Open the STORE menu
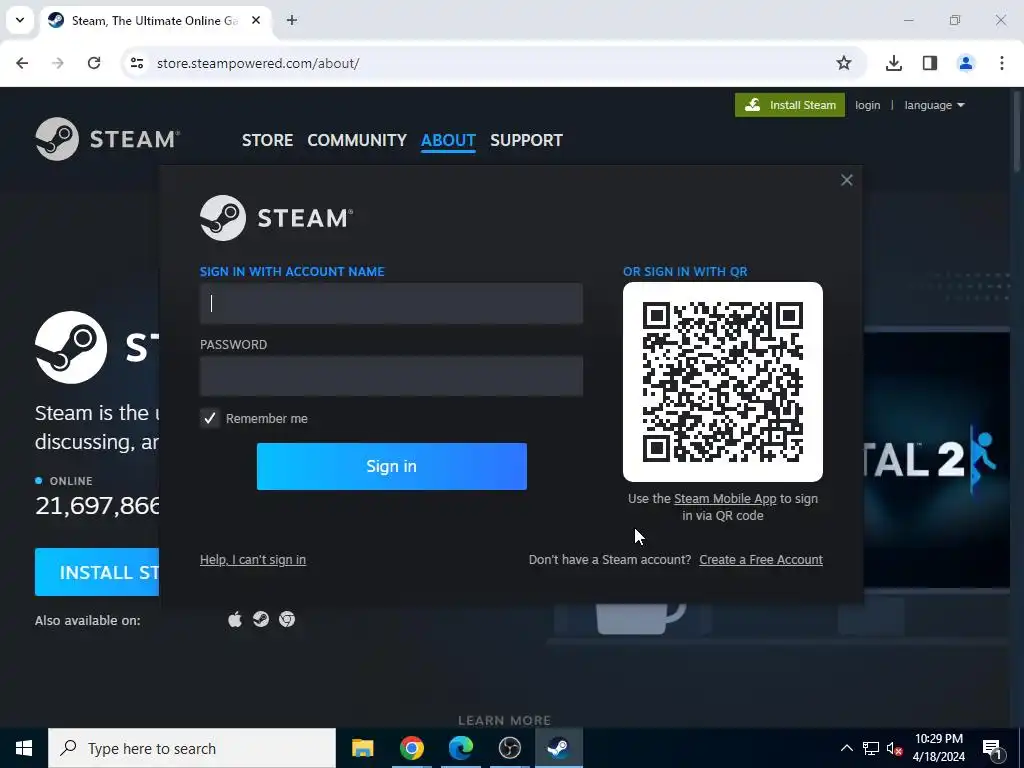The height and width of the screenshot is (768, 1024). coord(267,140)
